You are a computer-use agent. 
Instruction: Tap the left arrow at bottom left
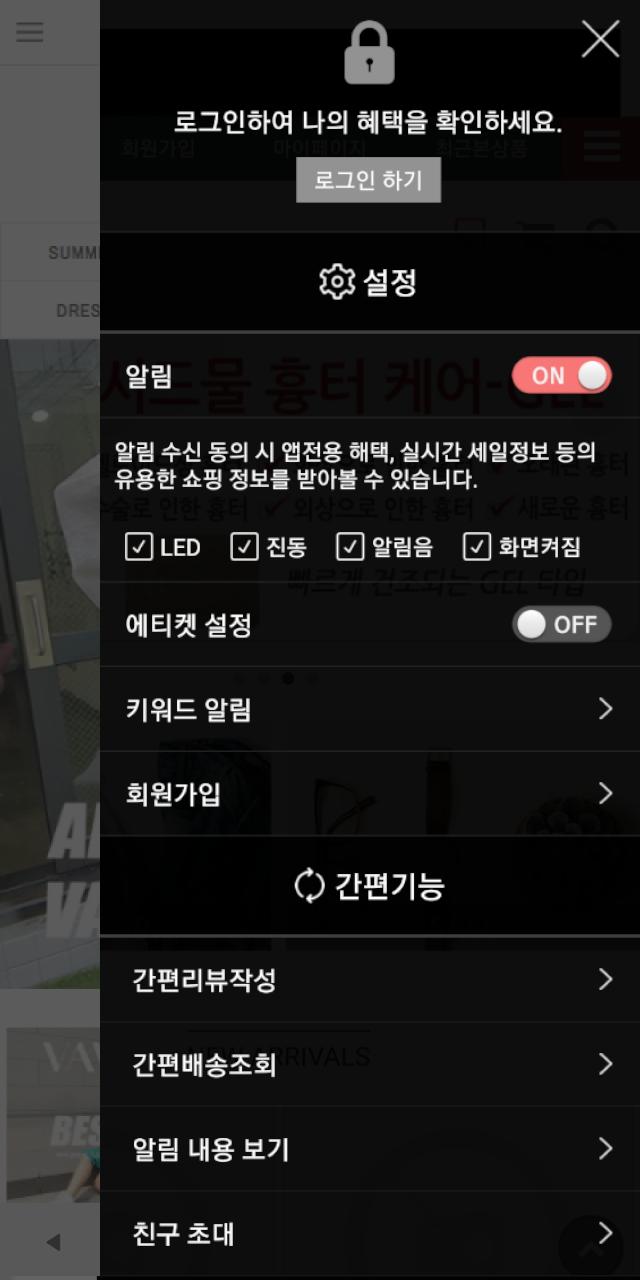(53, 1242)
